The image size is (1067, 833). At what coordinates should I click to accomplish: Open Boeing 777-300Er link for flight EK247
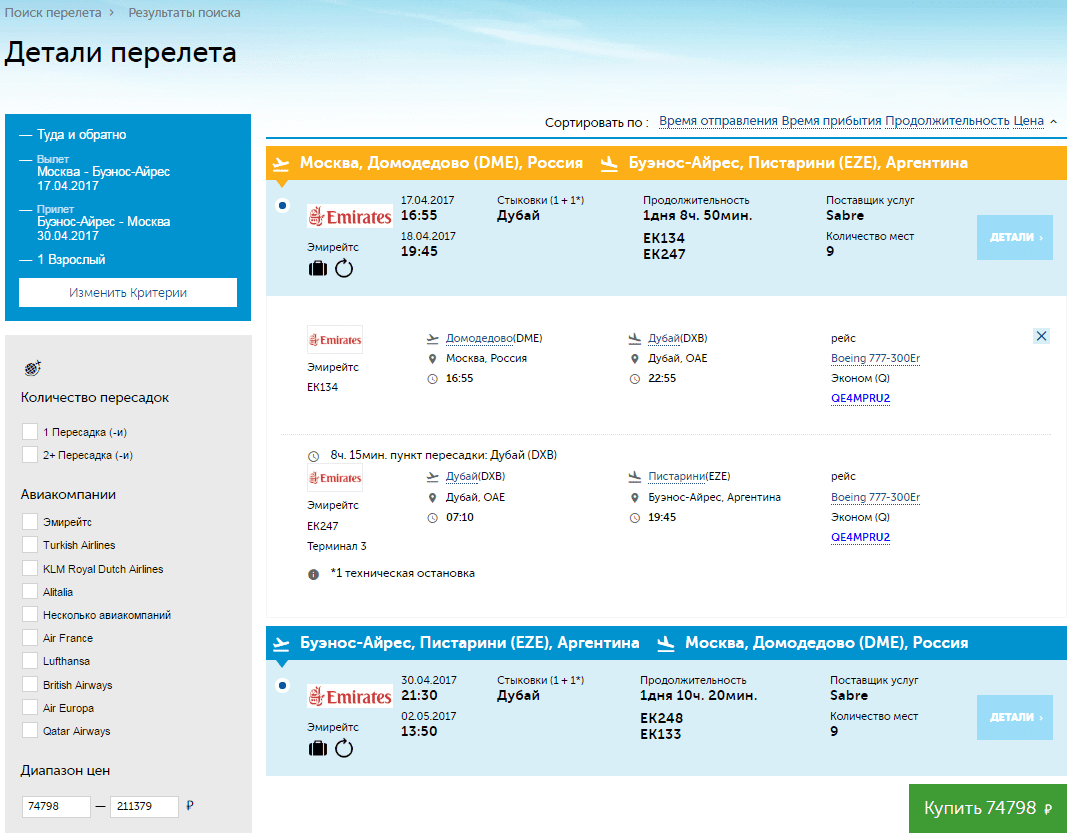875,497
